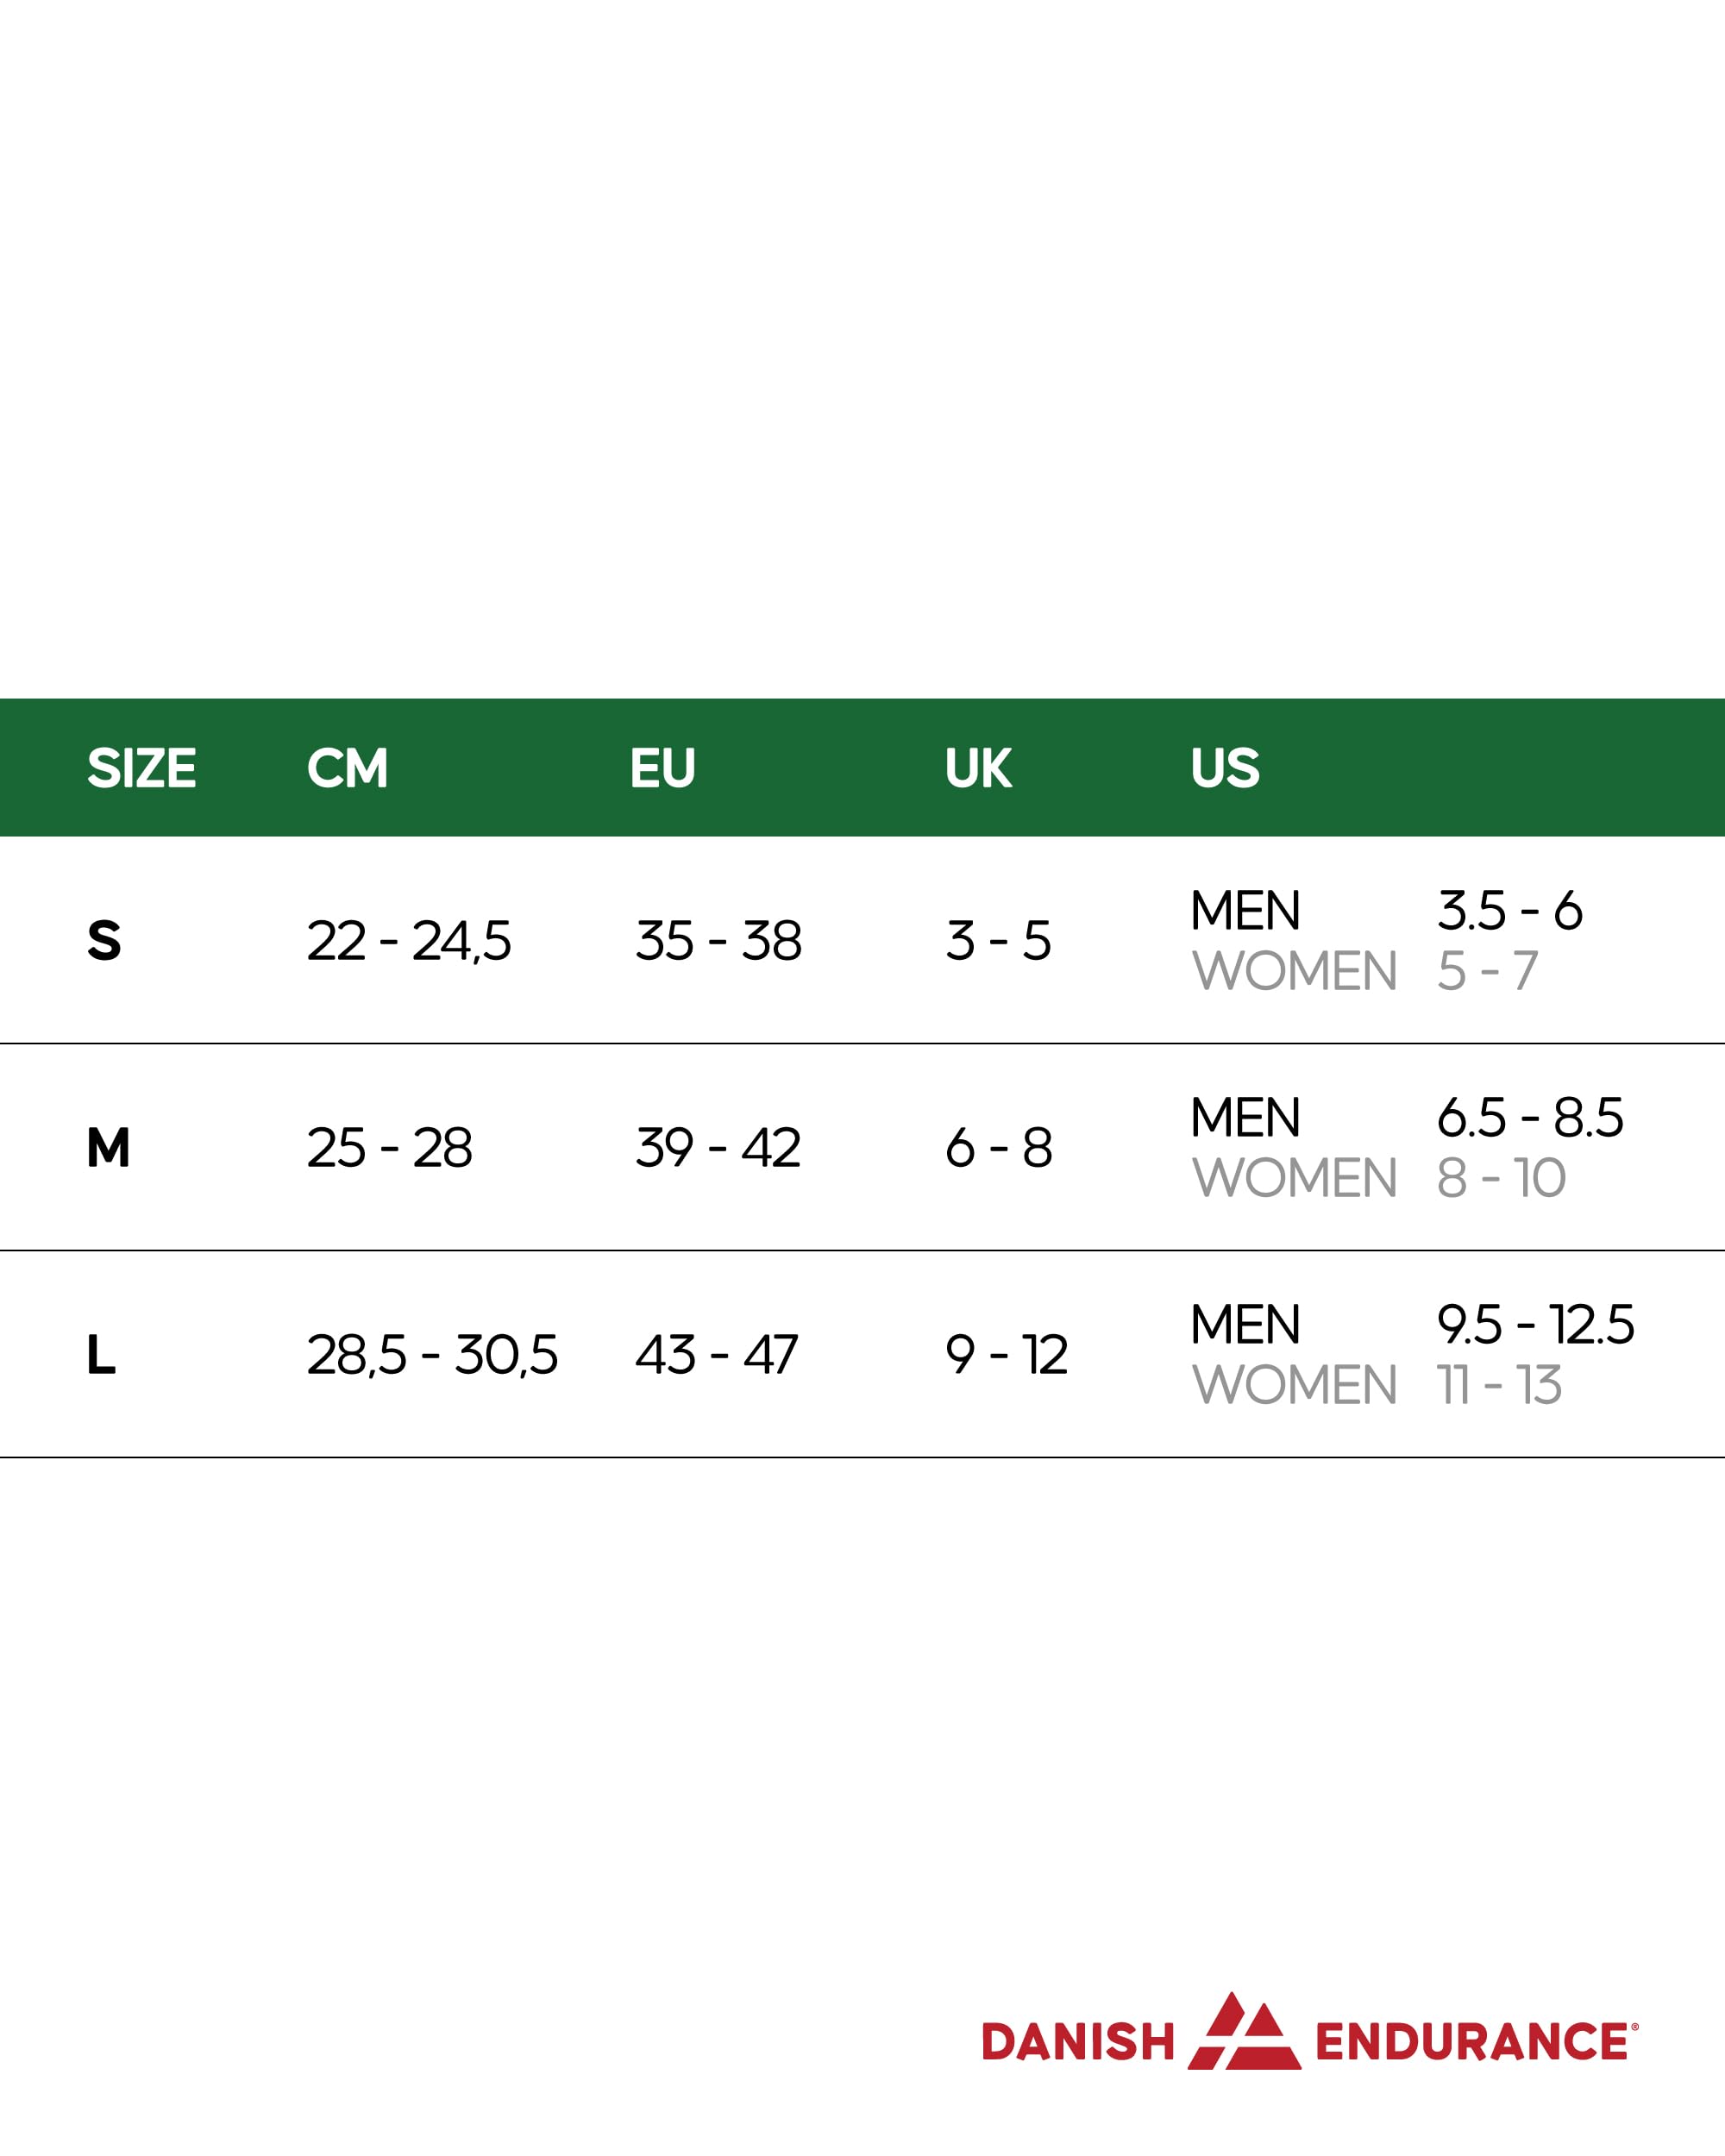Select the US column header
Screen dimensions: 1725x2156
[x=1225, y=768]
